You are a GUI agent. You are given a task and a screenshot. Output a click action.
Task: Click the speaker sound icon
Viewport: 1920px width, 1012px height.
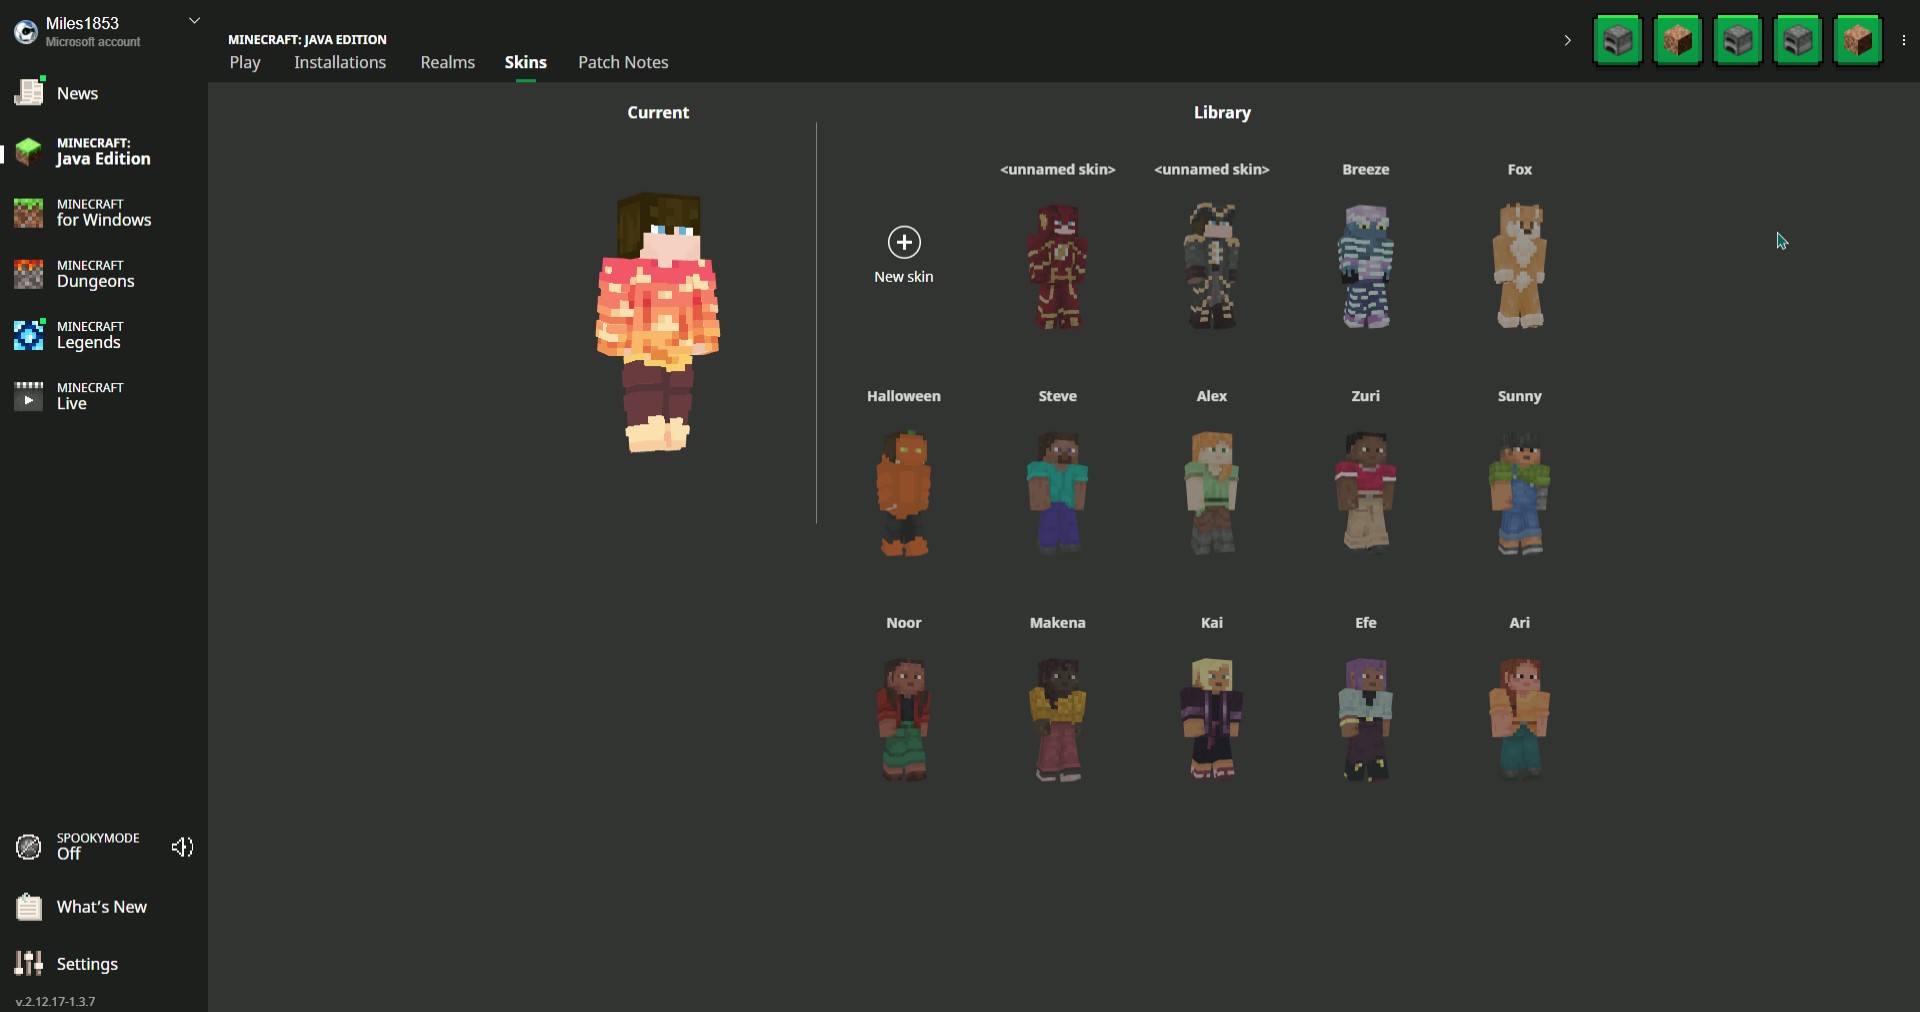pos(182,848)
